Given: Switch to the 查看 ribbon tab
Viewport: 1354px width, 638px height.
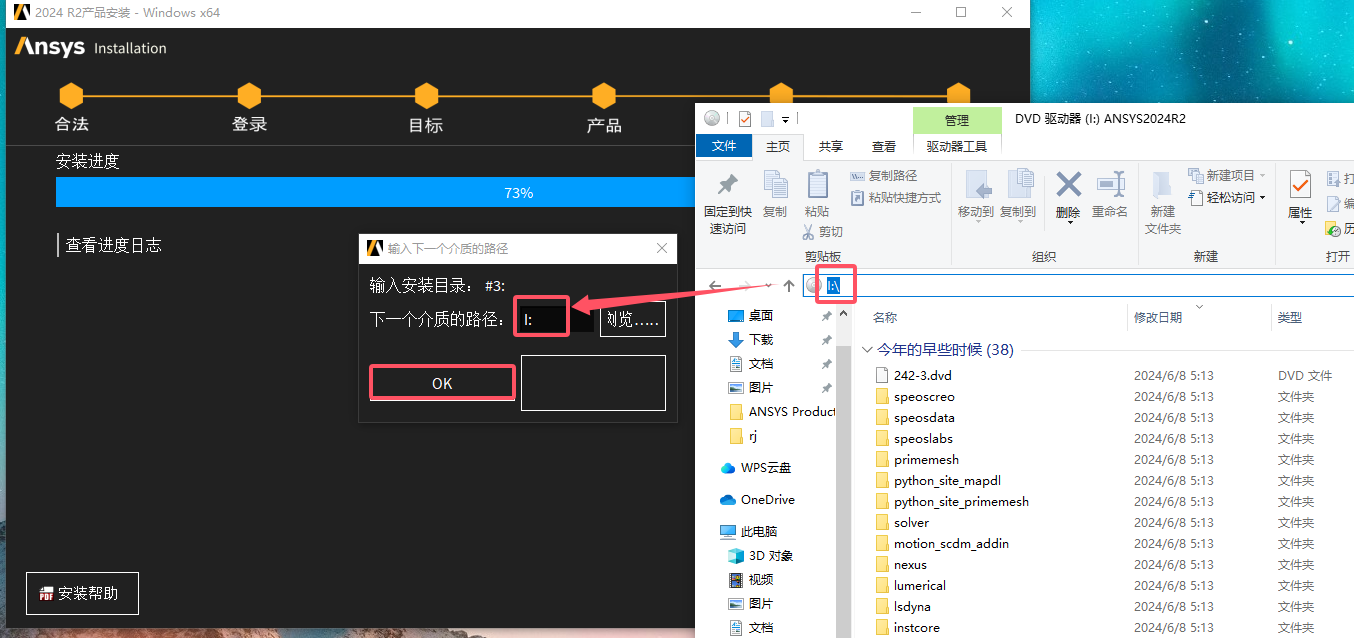Looking at the screenshot, I should coord(884,146).
